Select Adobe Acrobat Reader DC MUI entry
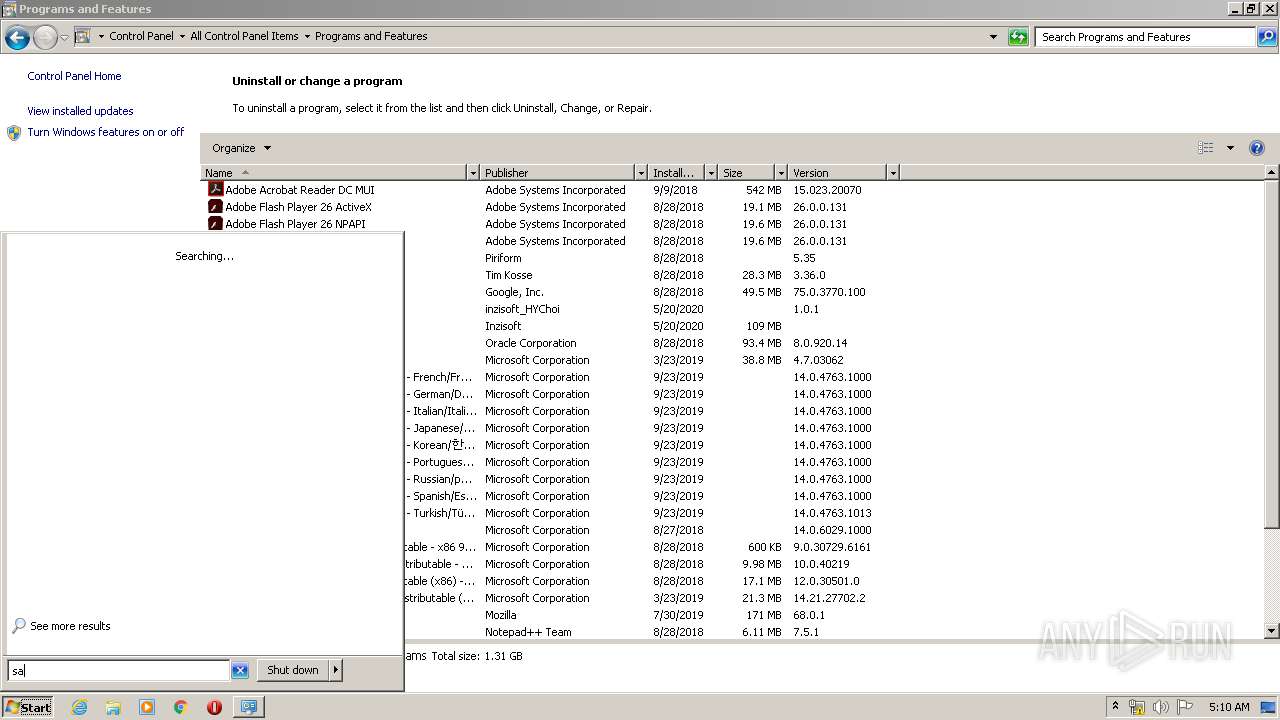1280x720 pixels. (300, 190)
